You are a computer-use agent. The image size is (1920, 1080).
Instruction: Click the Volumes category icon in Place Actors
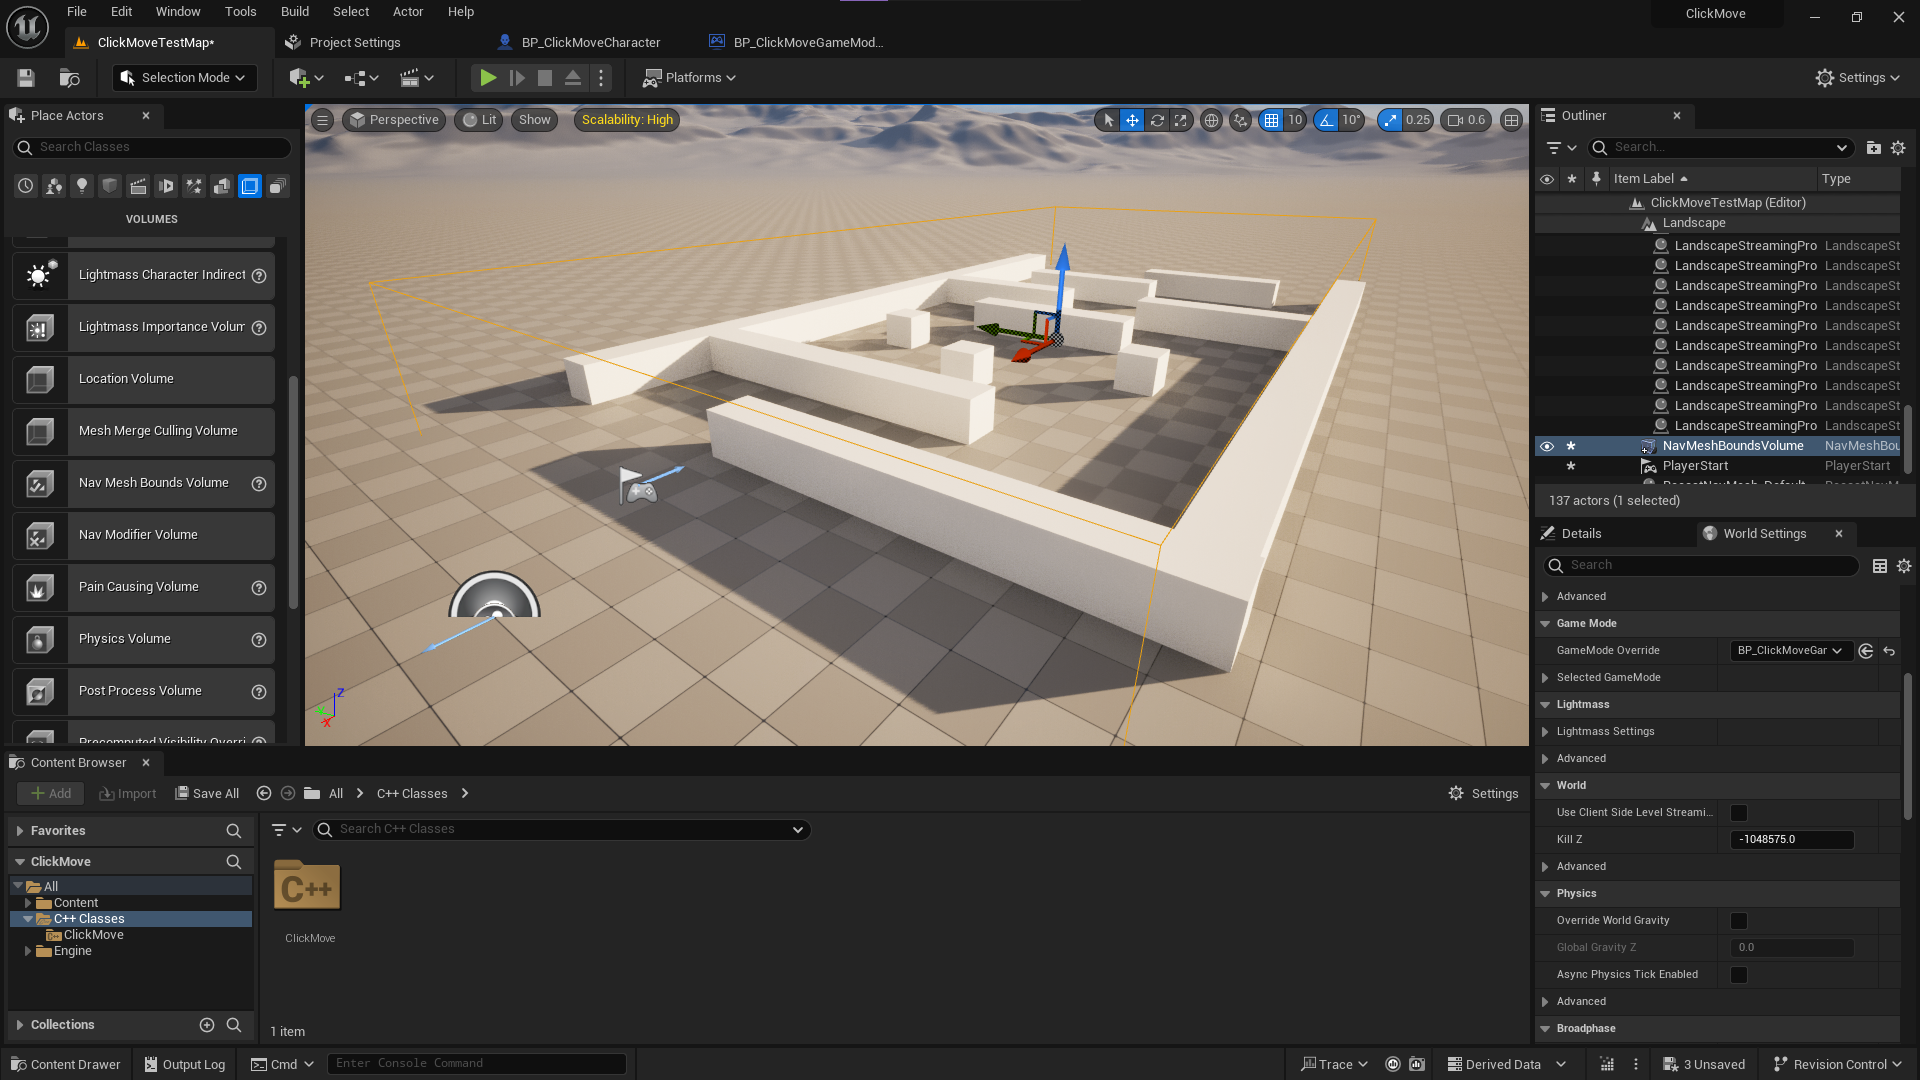click(250, 186)
